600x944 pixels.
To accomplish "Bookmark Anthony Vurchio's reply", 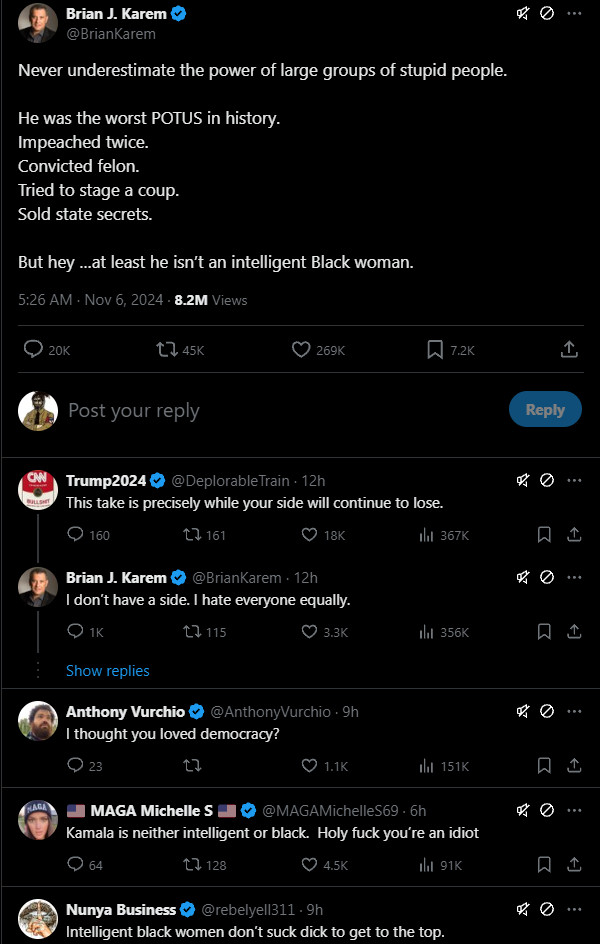I will (544, 766).
